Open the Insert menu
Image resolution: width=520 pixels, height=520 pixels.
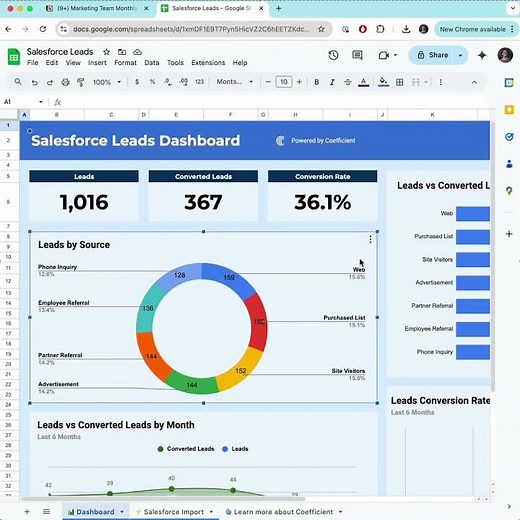coord(97,63)
